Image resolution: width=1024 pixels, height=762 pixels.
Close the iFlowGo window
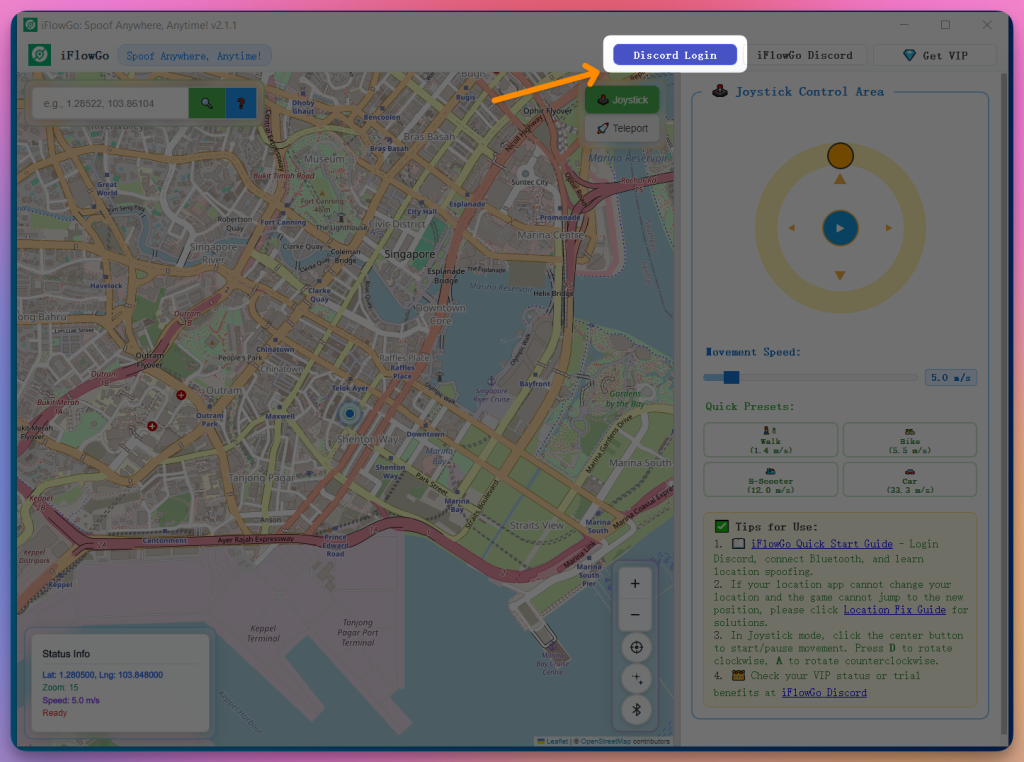[987, 25]
